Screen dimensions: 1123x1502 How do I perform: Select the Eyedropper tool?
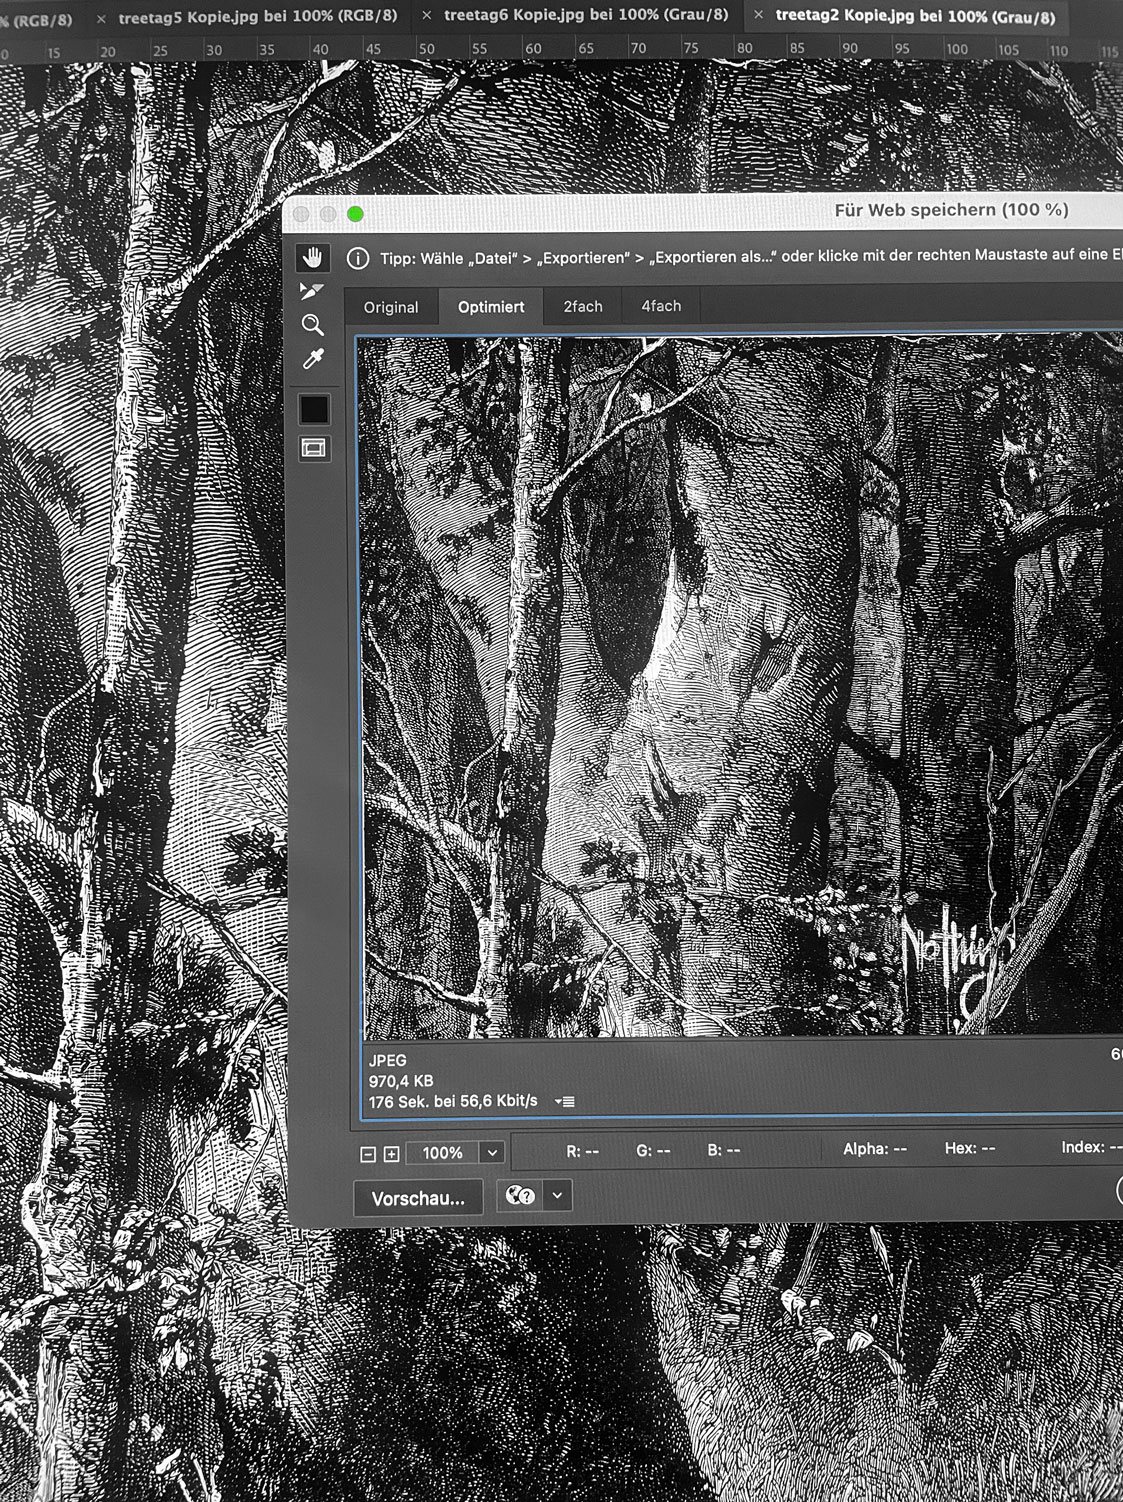coord(313,360)
